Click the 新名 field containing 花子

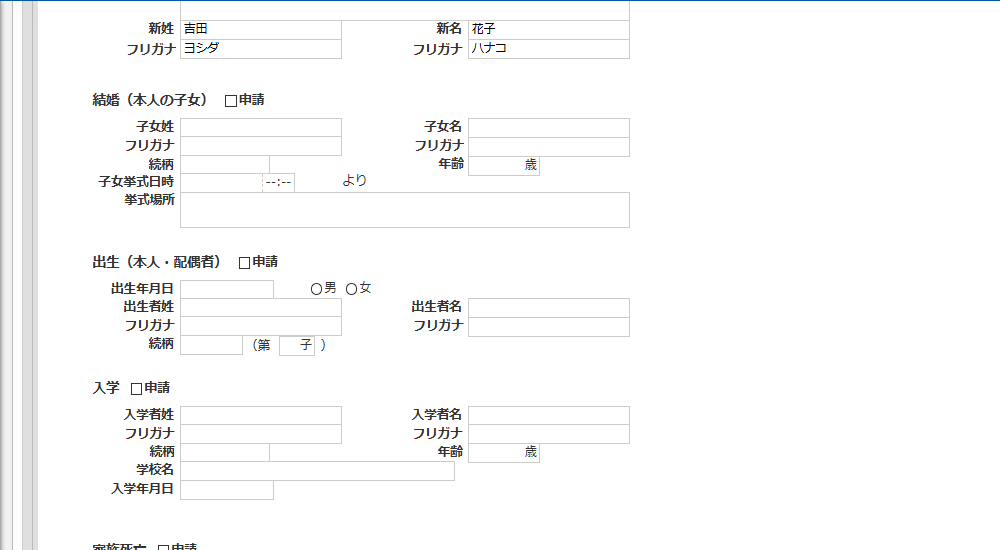click(x=548, y=30)
